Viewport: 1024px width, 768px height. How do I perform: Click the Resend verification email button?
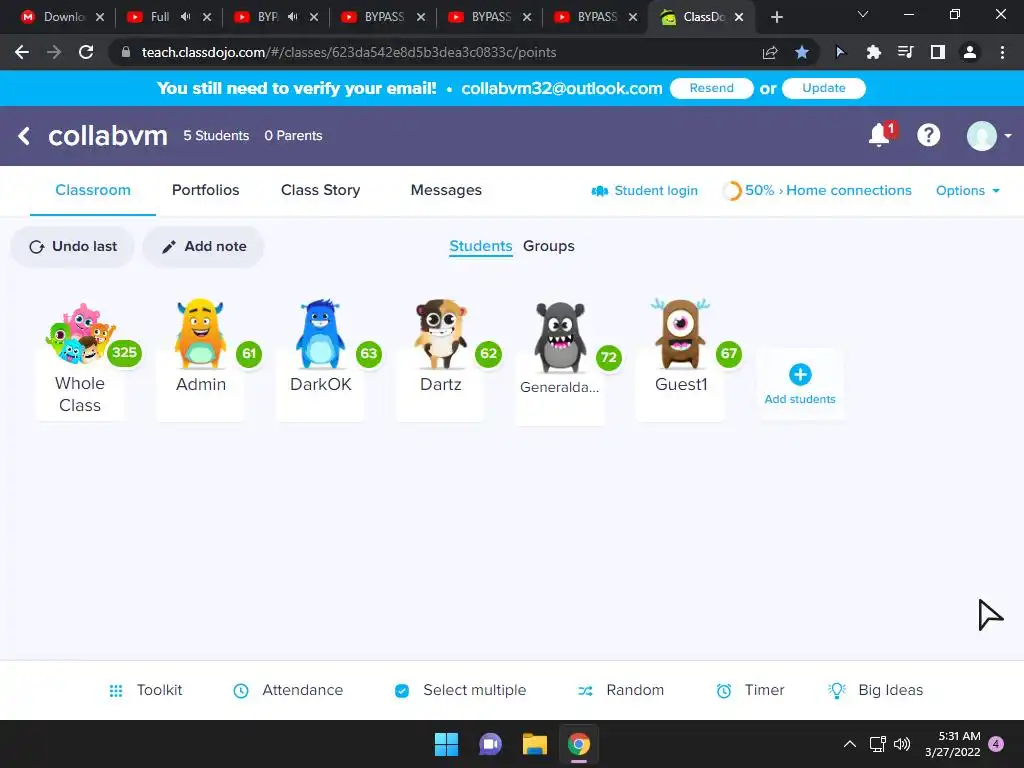click(712, 88)
